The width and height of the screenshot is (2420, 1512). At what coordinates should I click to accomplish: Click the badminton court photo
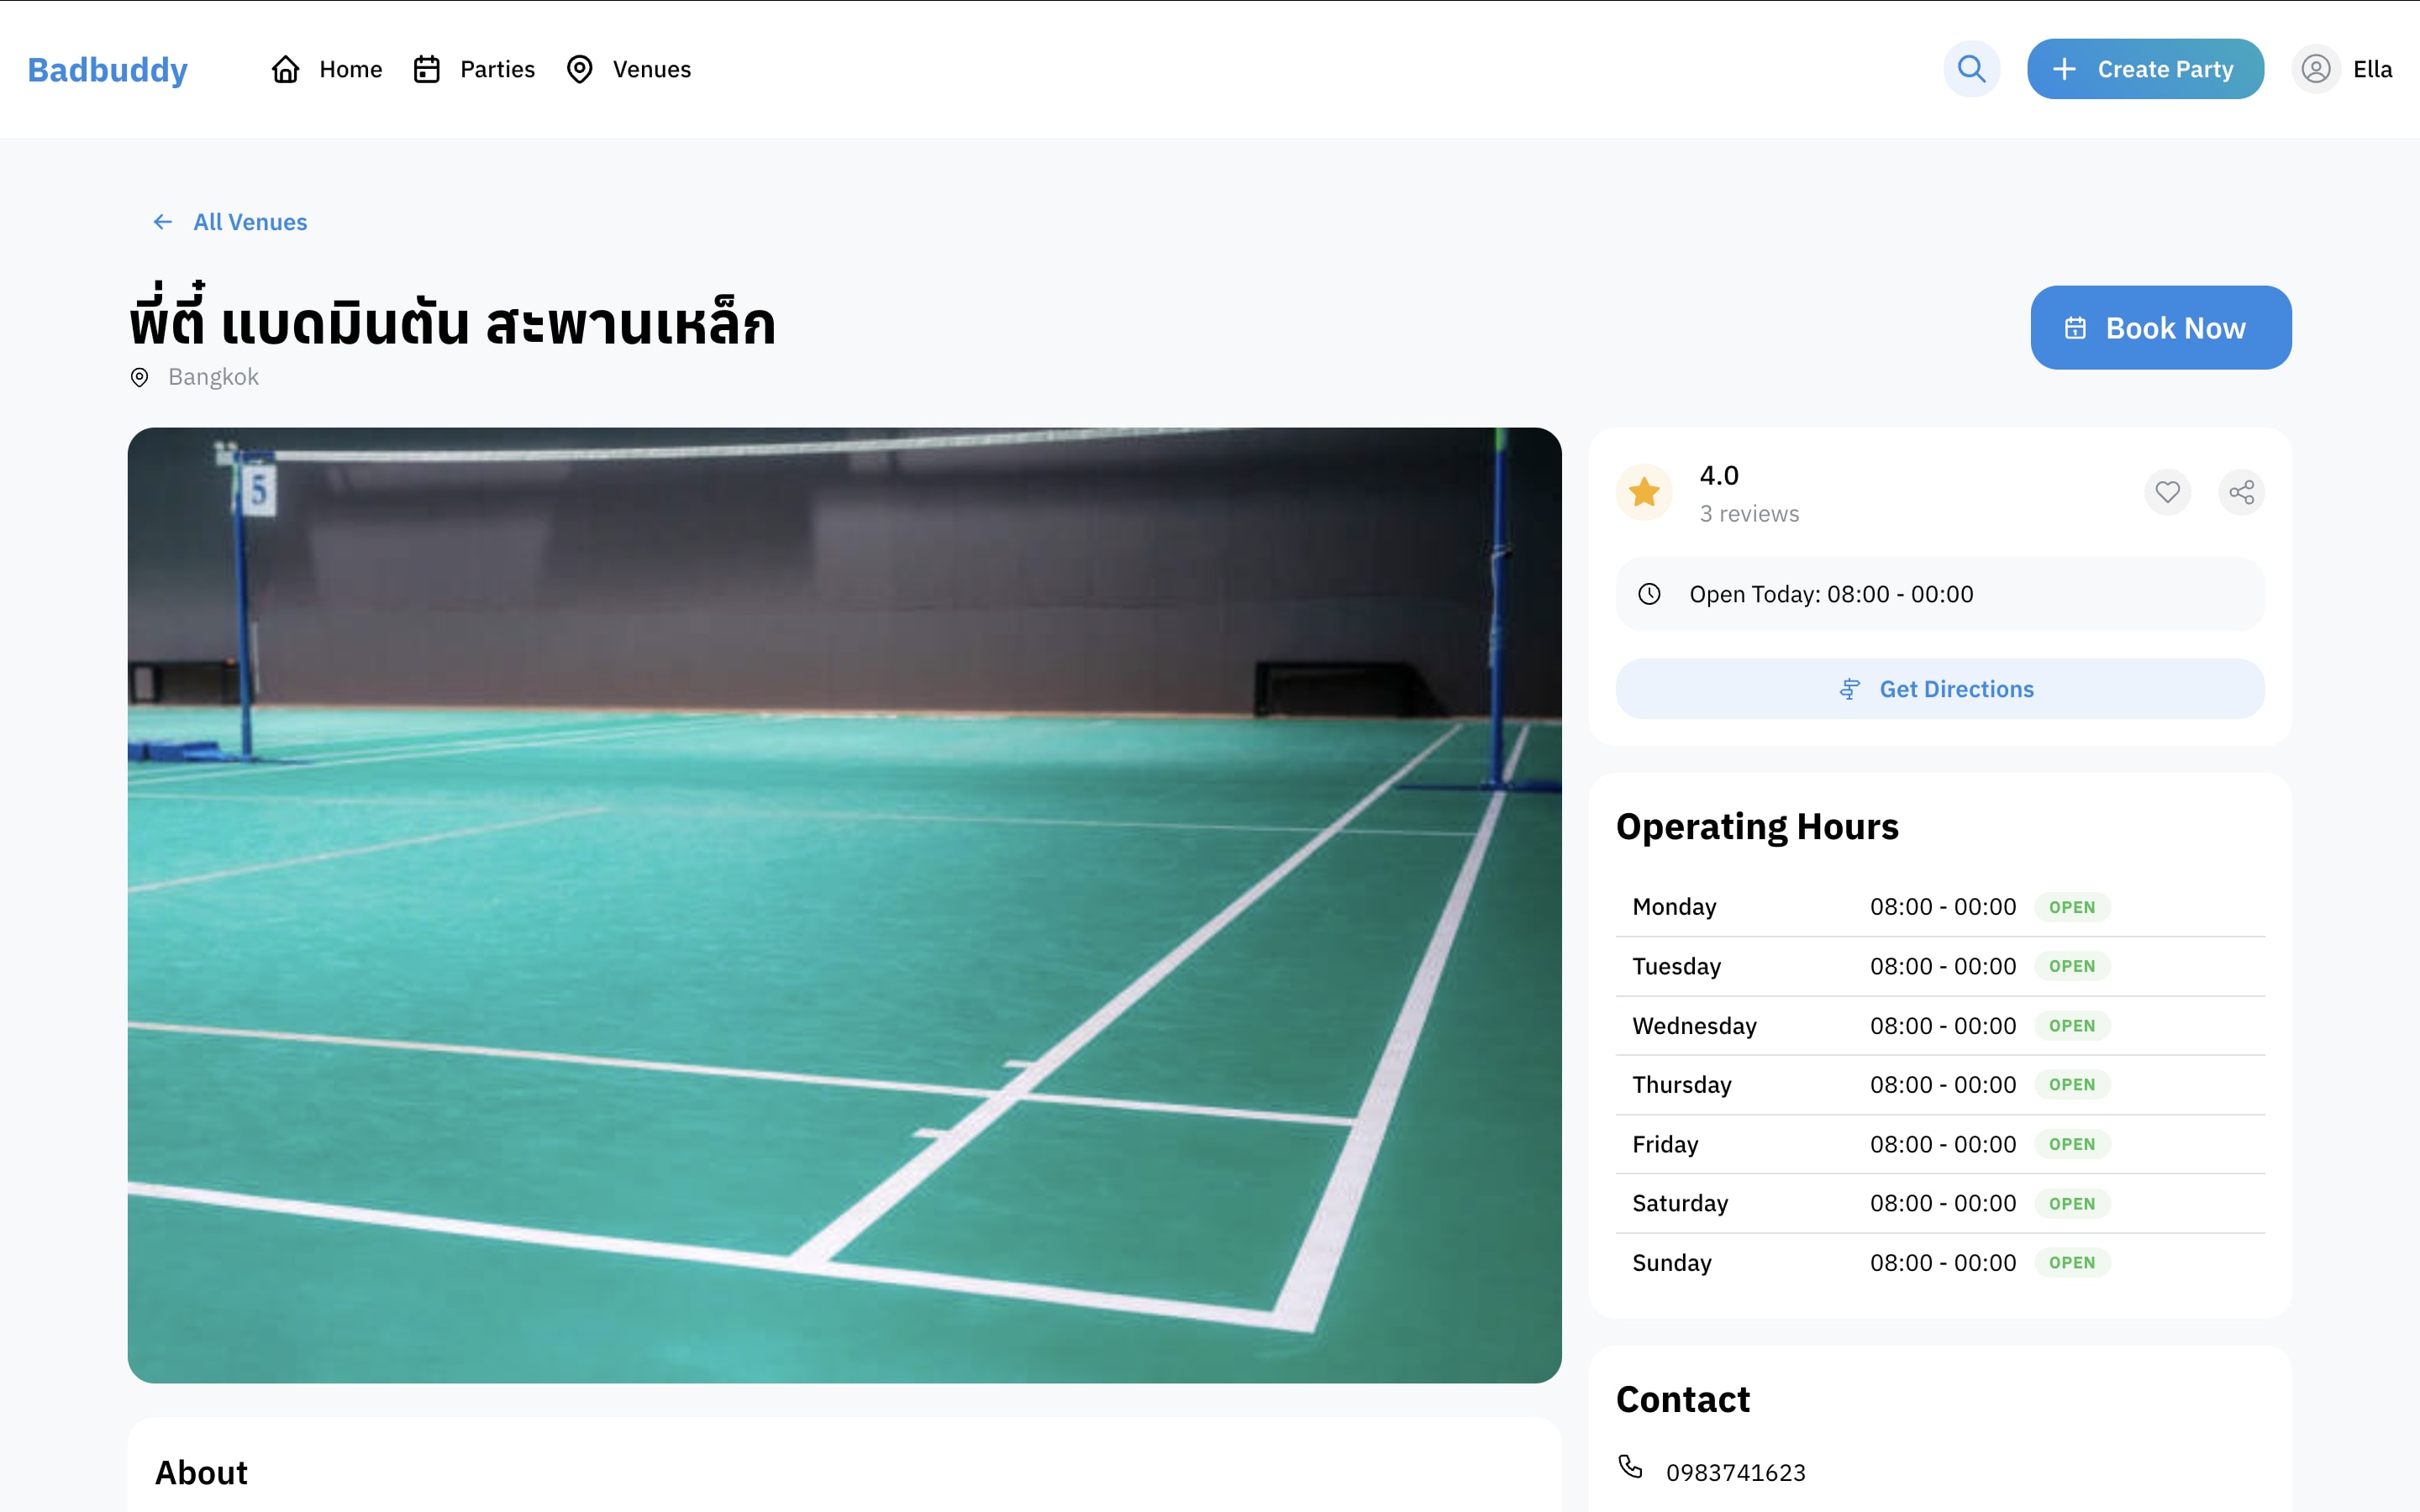[x=844, y=905]
